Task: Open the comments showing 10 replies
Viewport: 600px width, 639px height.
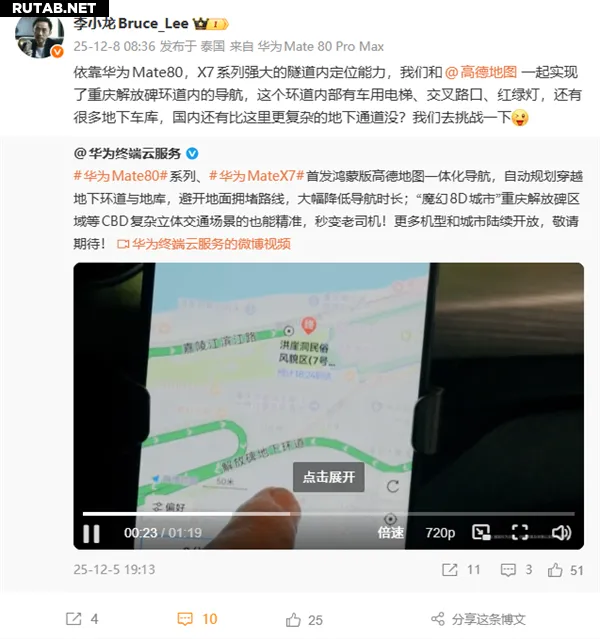Action: click(198, 619)
